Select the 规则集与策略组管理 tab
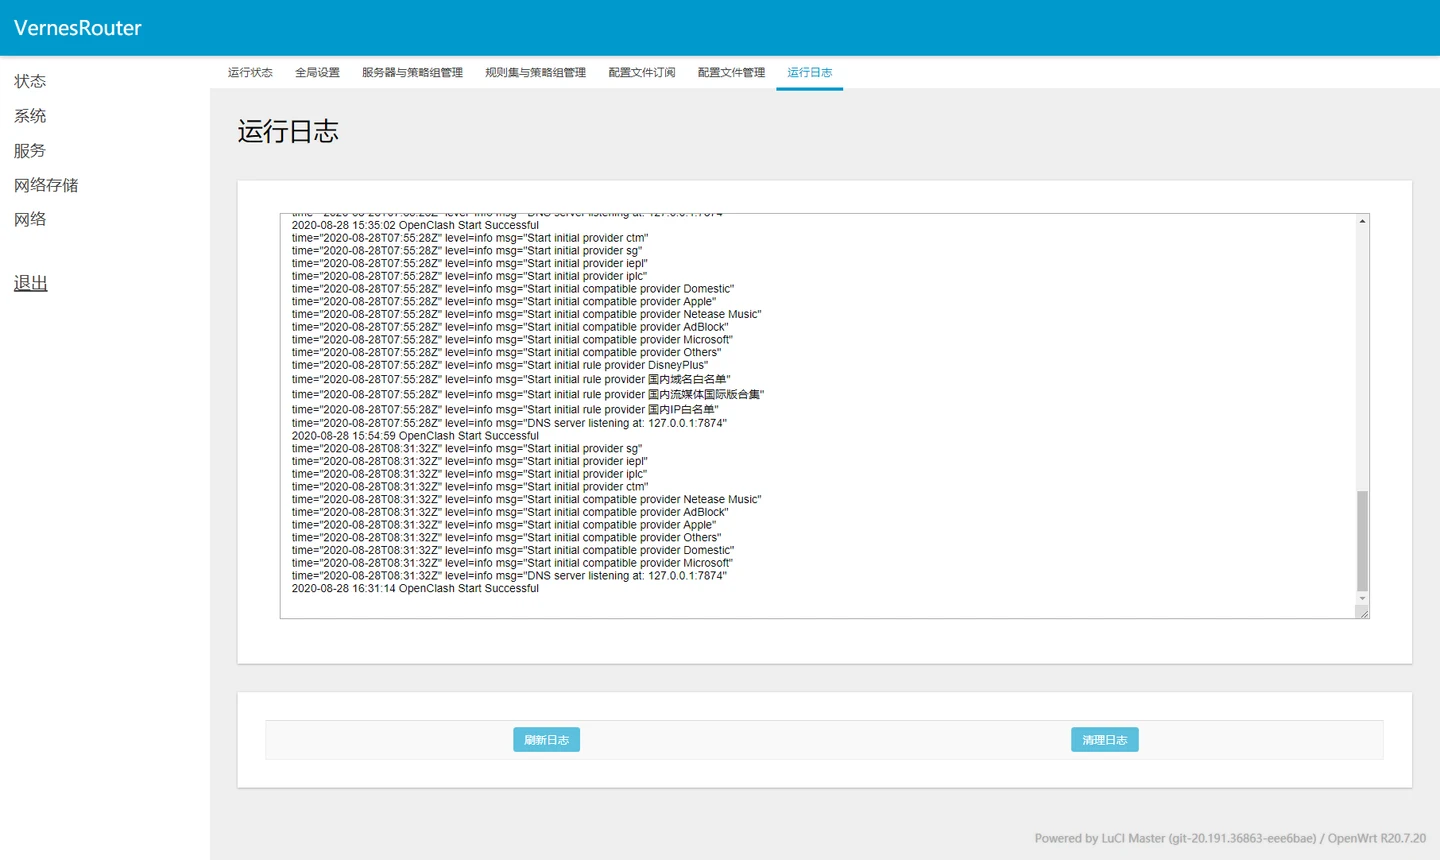The width and height of the screenshot is (1440, 860). [x=535, y=72]
